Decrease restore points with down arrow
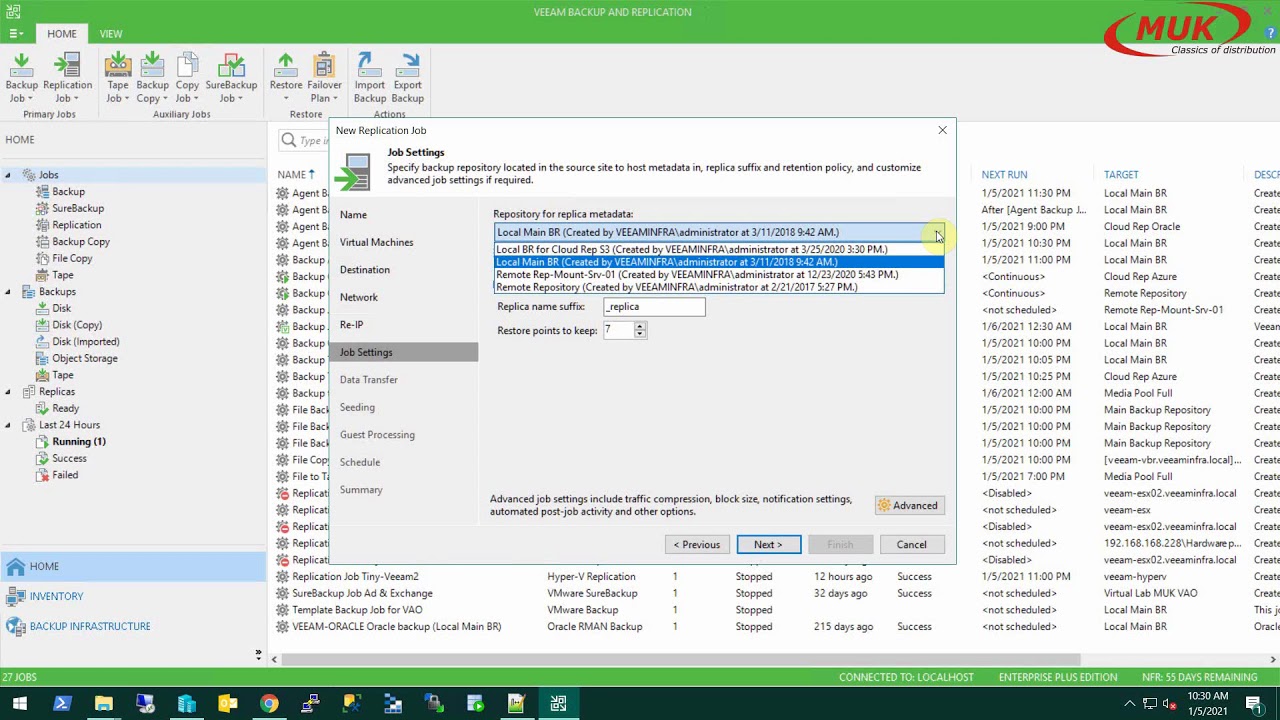Screen dimensions: 1280x720 [x=640, y=334]
